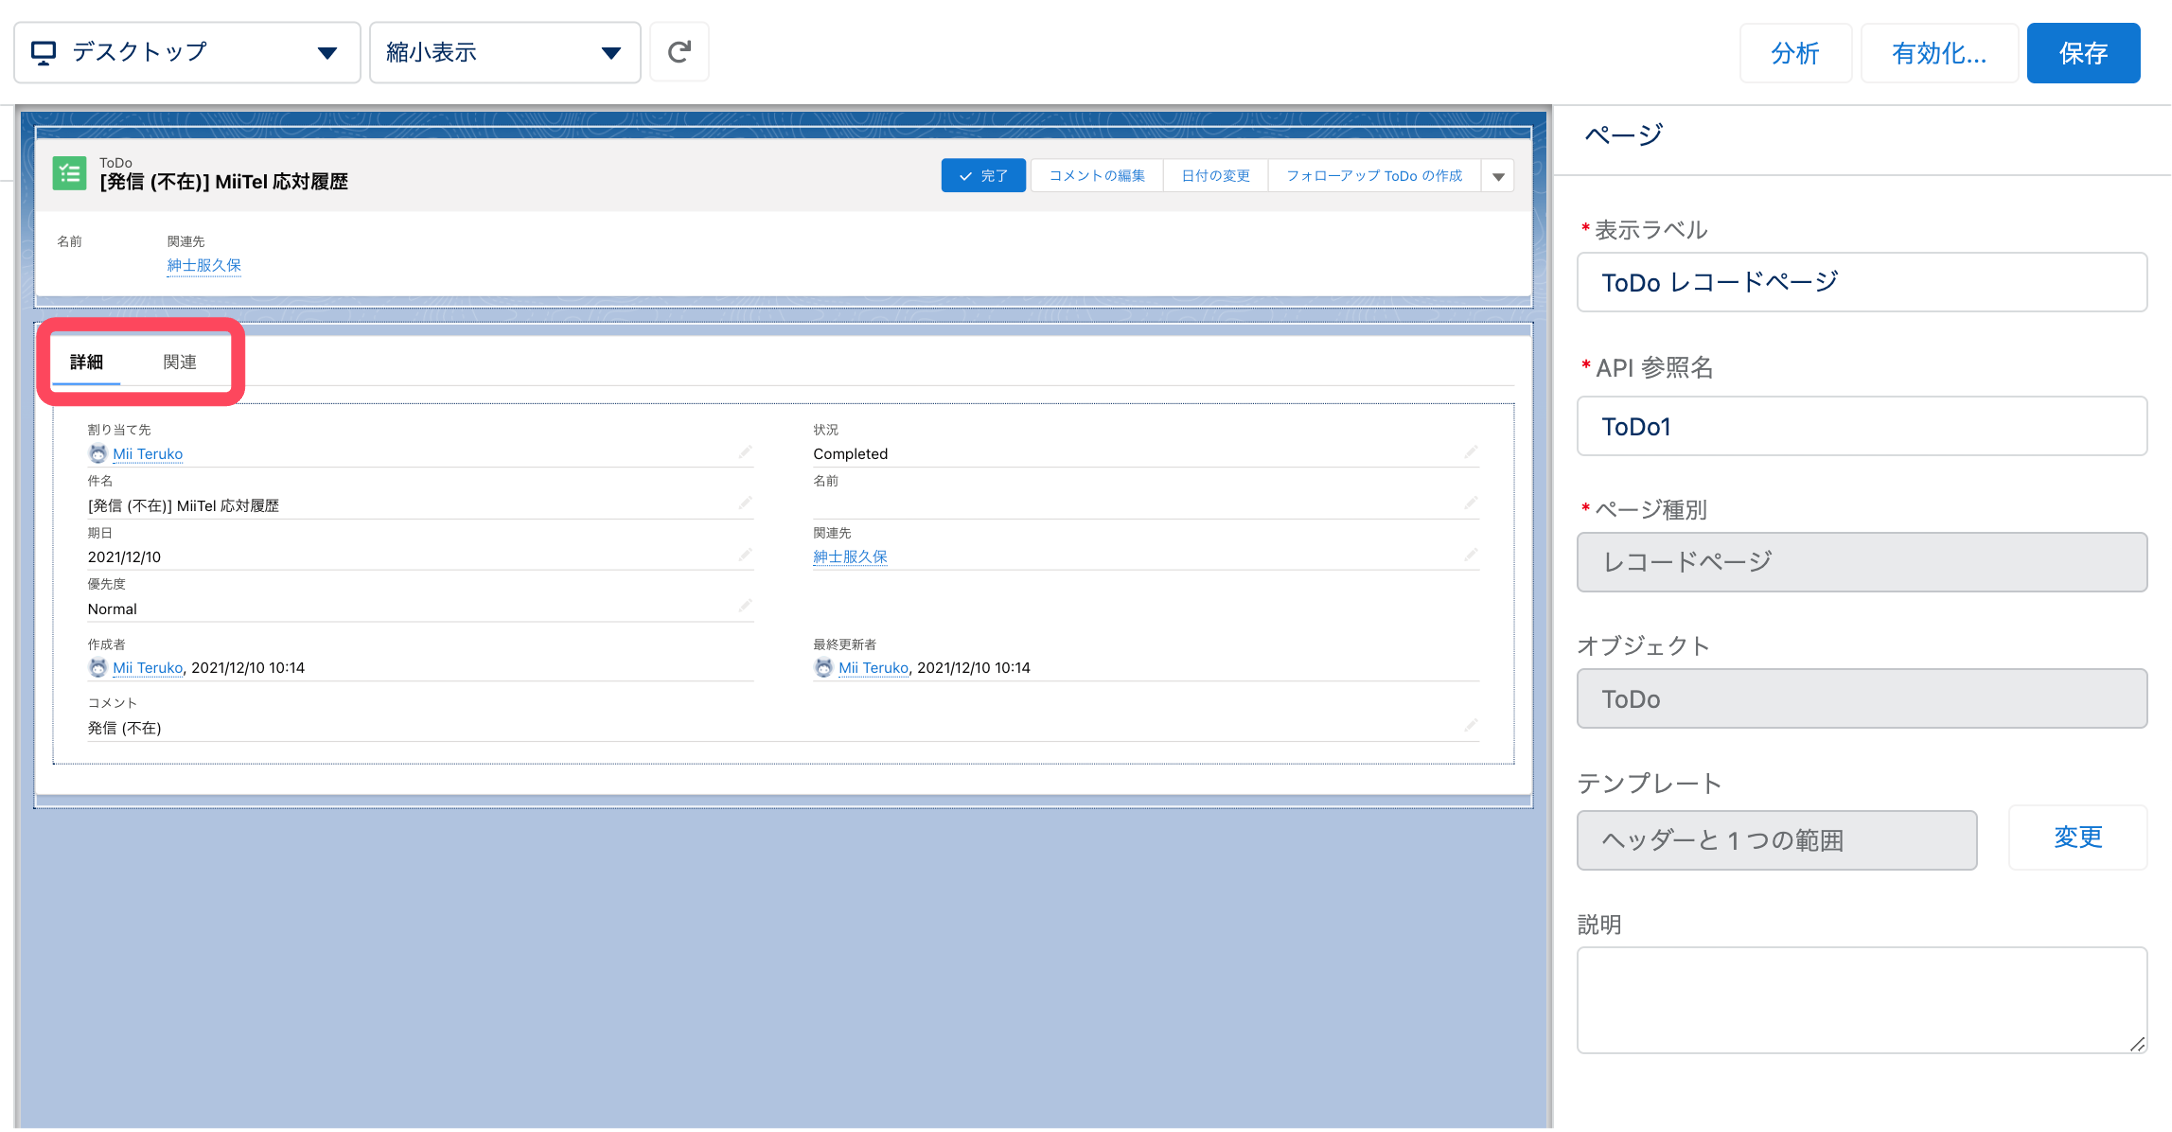Click the green ToDo task icon
This screenshot has width=2172, height=1132.
tap(69, 173)
